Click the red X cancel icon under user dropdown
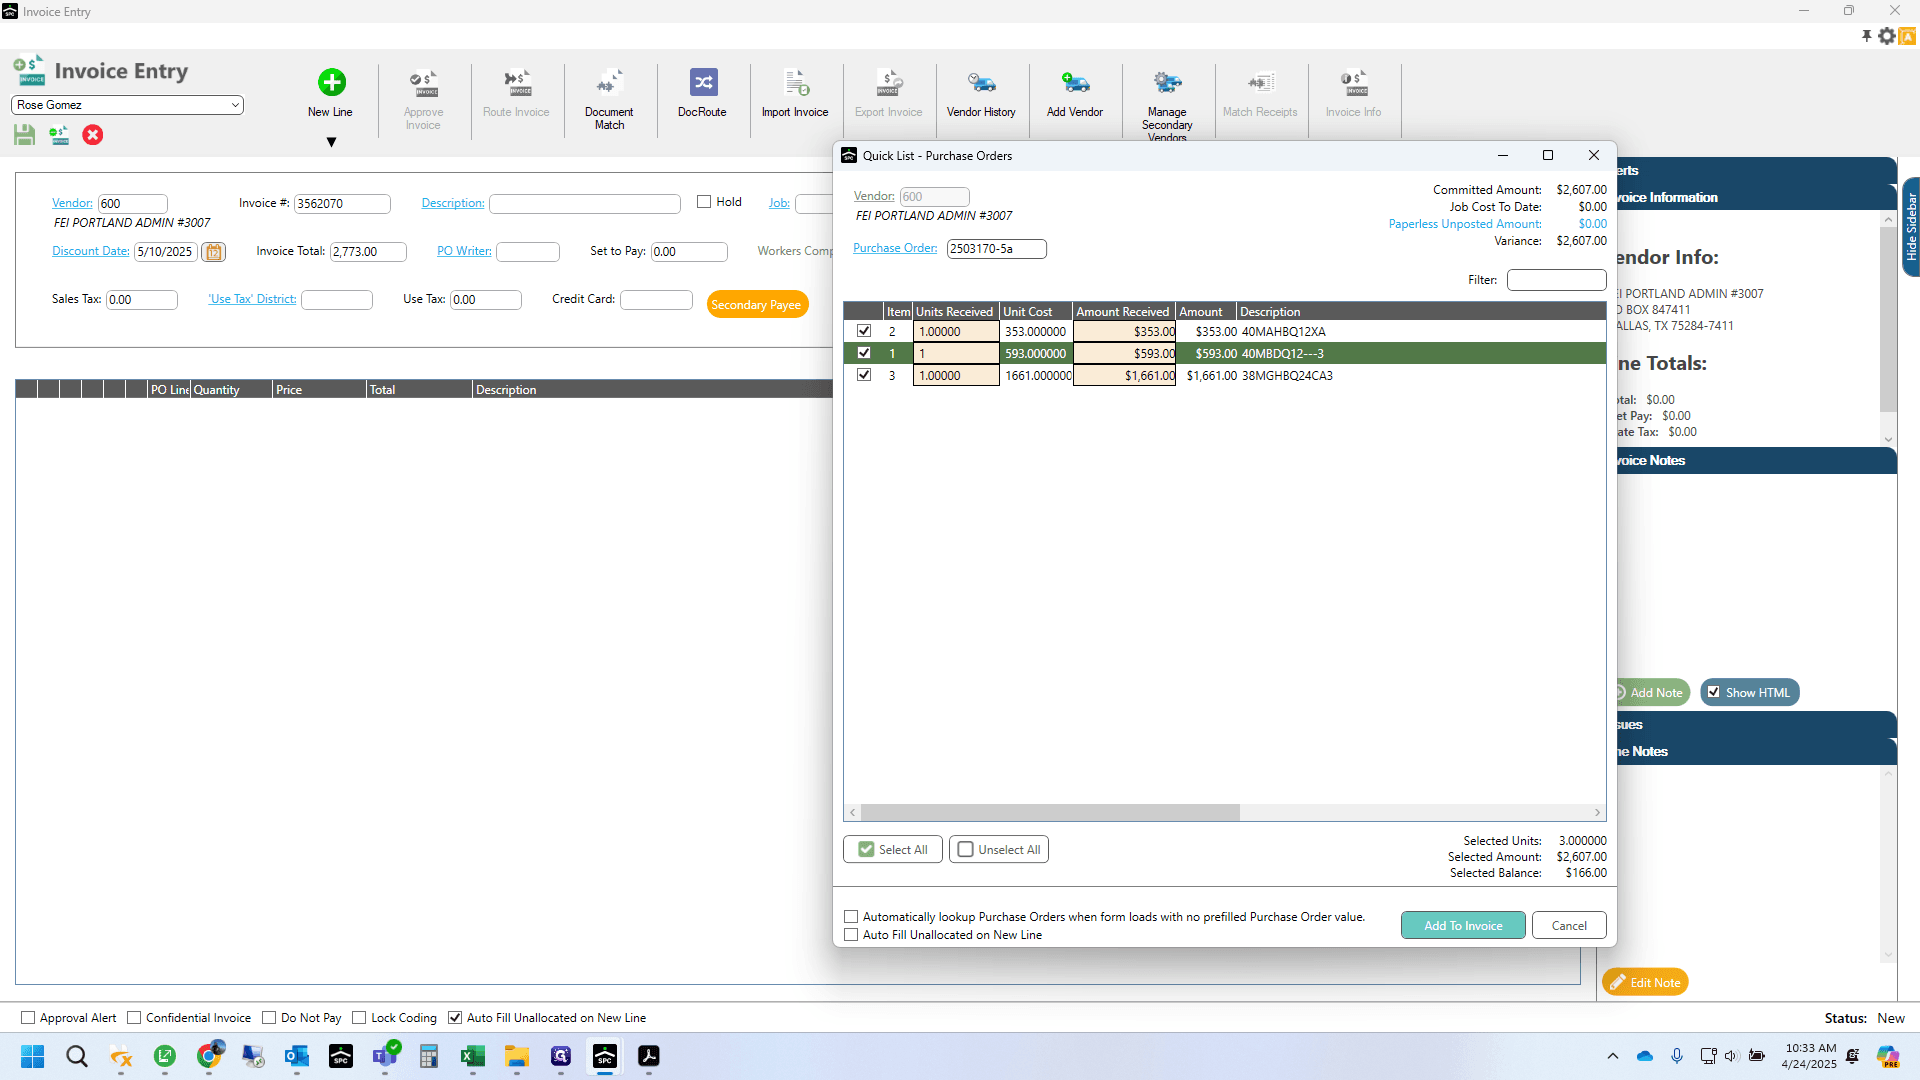The width and height of the screenshot is (1920, 1080). [93, 135]
